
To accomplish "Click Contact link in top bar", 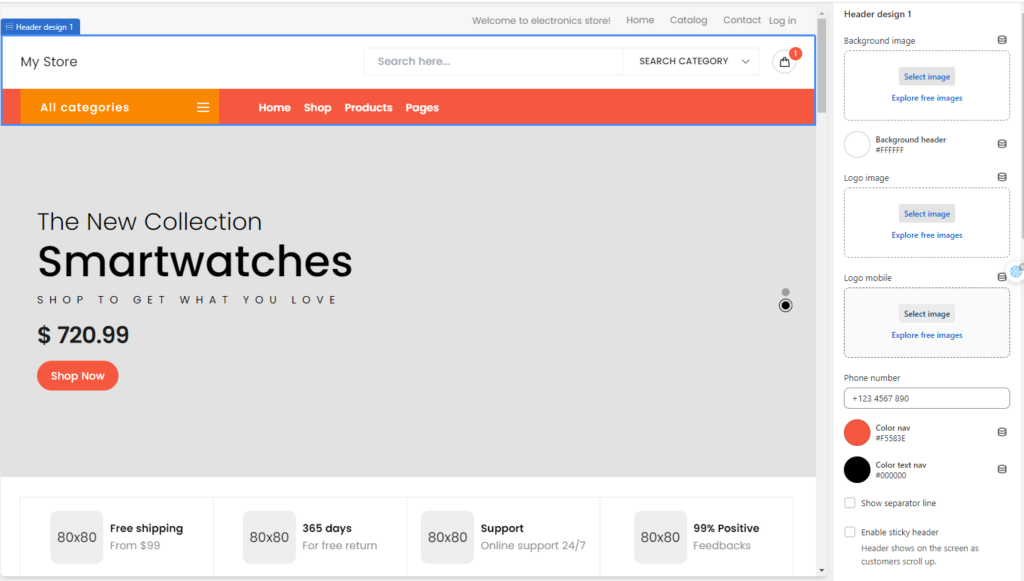I will coord(742,20).
